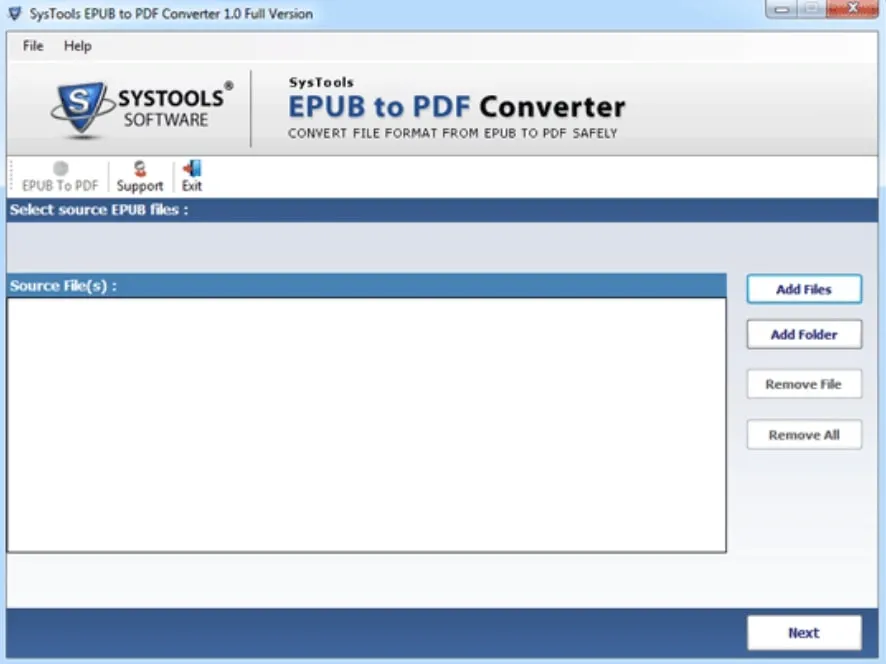Screen dimensions: 886x664
Task: Click the Add Files button
Action: point(803,288)
